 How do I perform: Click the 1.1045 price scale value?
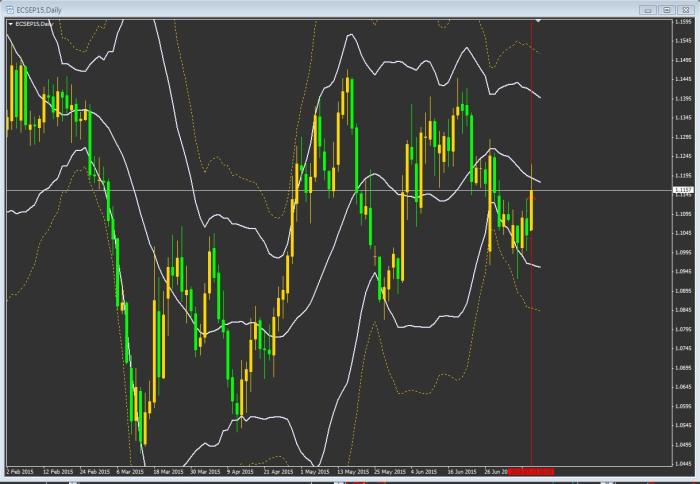pos(683,233)
